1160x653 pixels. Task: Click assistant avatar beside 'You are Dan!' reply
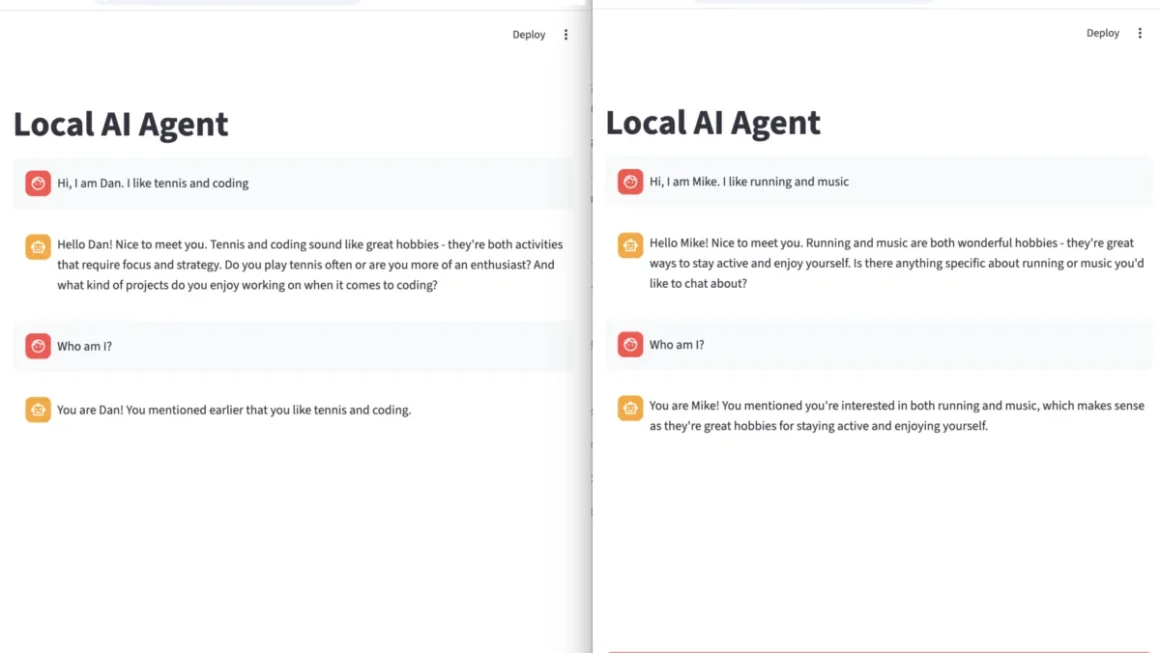[38, 410]
